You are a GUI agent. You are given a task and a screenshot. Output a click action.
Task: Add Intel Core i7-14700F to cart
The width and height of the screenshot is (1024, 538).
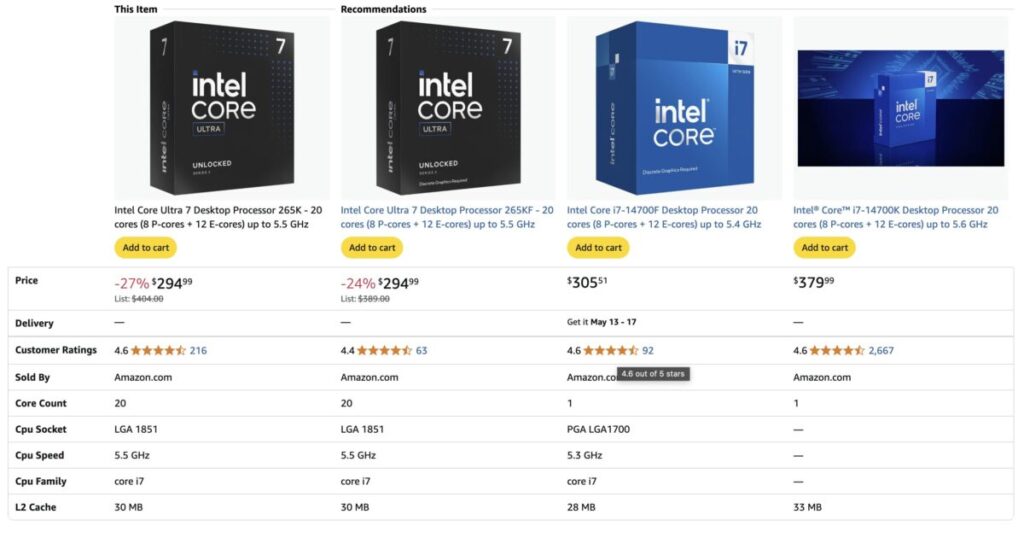point(598,247)
